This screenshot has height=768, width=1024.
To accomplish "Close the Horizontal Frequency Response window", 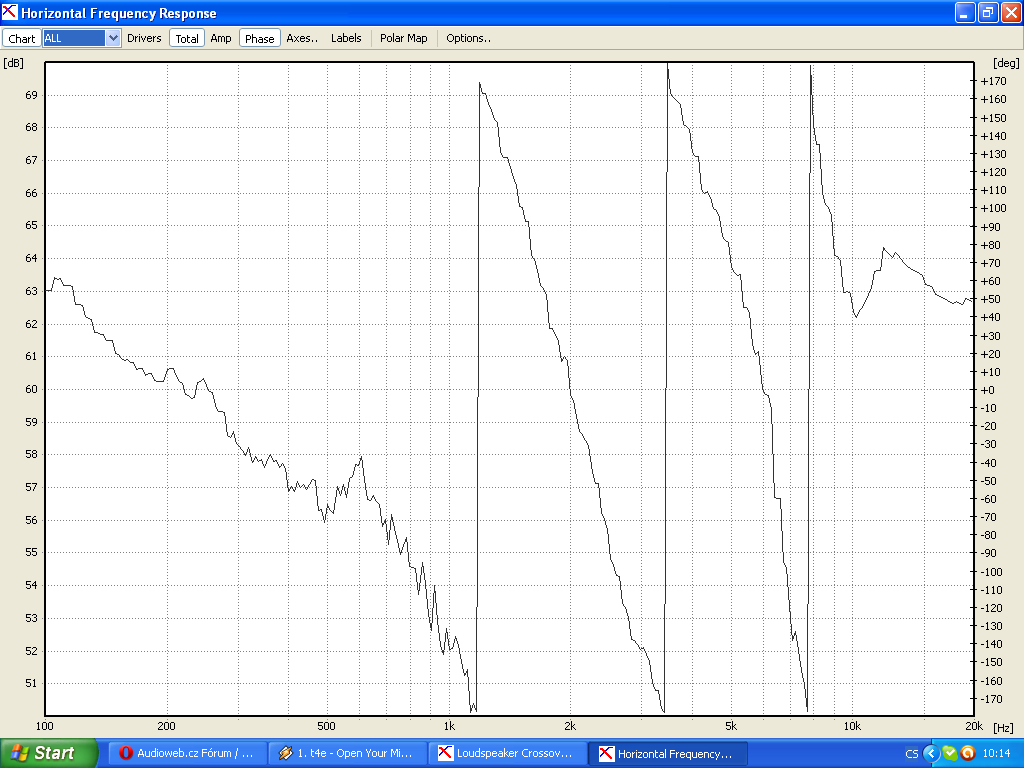I will pos(1010,12).
